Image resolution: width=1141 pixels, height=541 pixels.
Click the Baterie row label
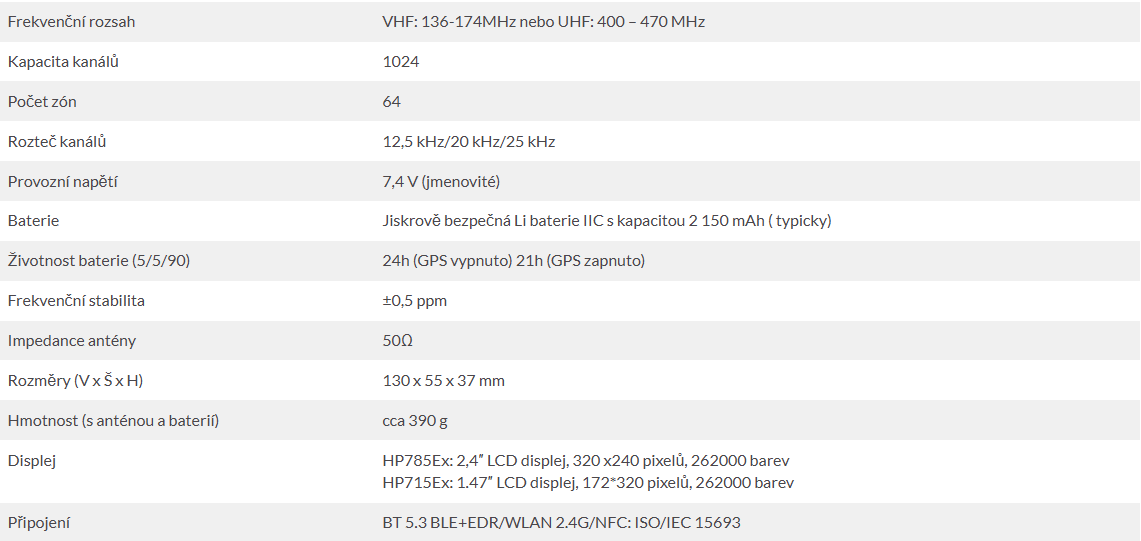pos(33,221)
